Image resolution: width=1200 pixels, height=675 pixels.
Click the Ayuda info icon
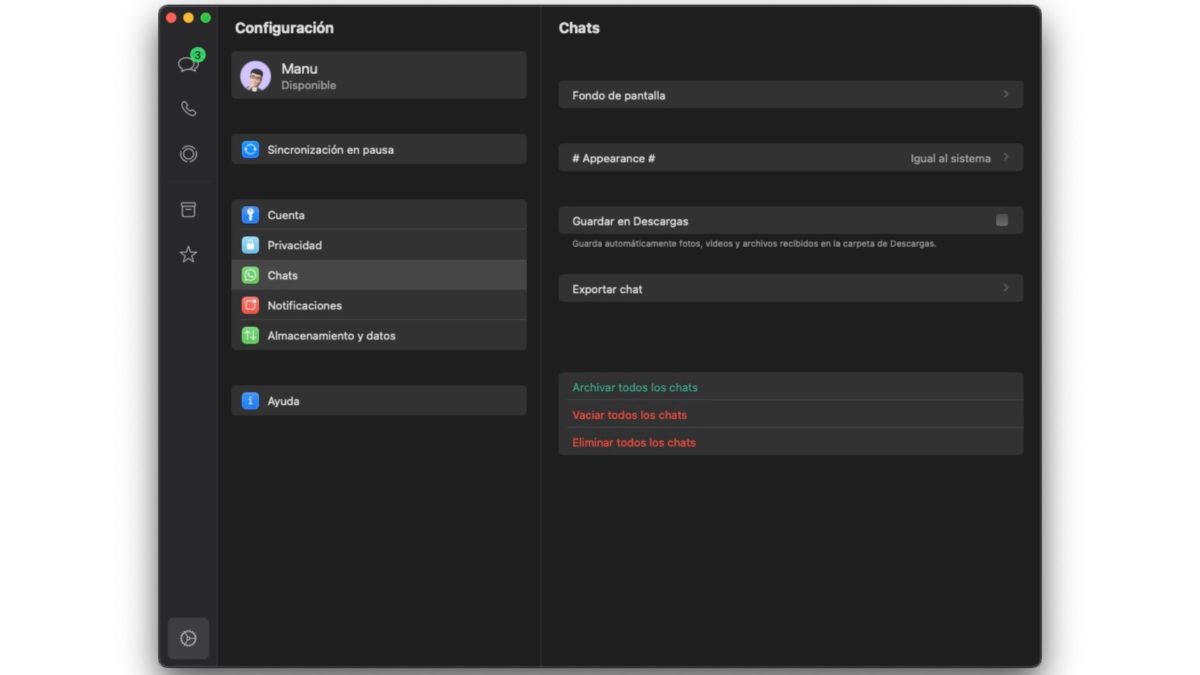click(250, 401)
